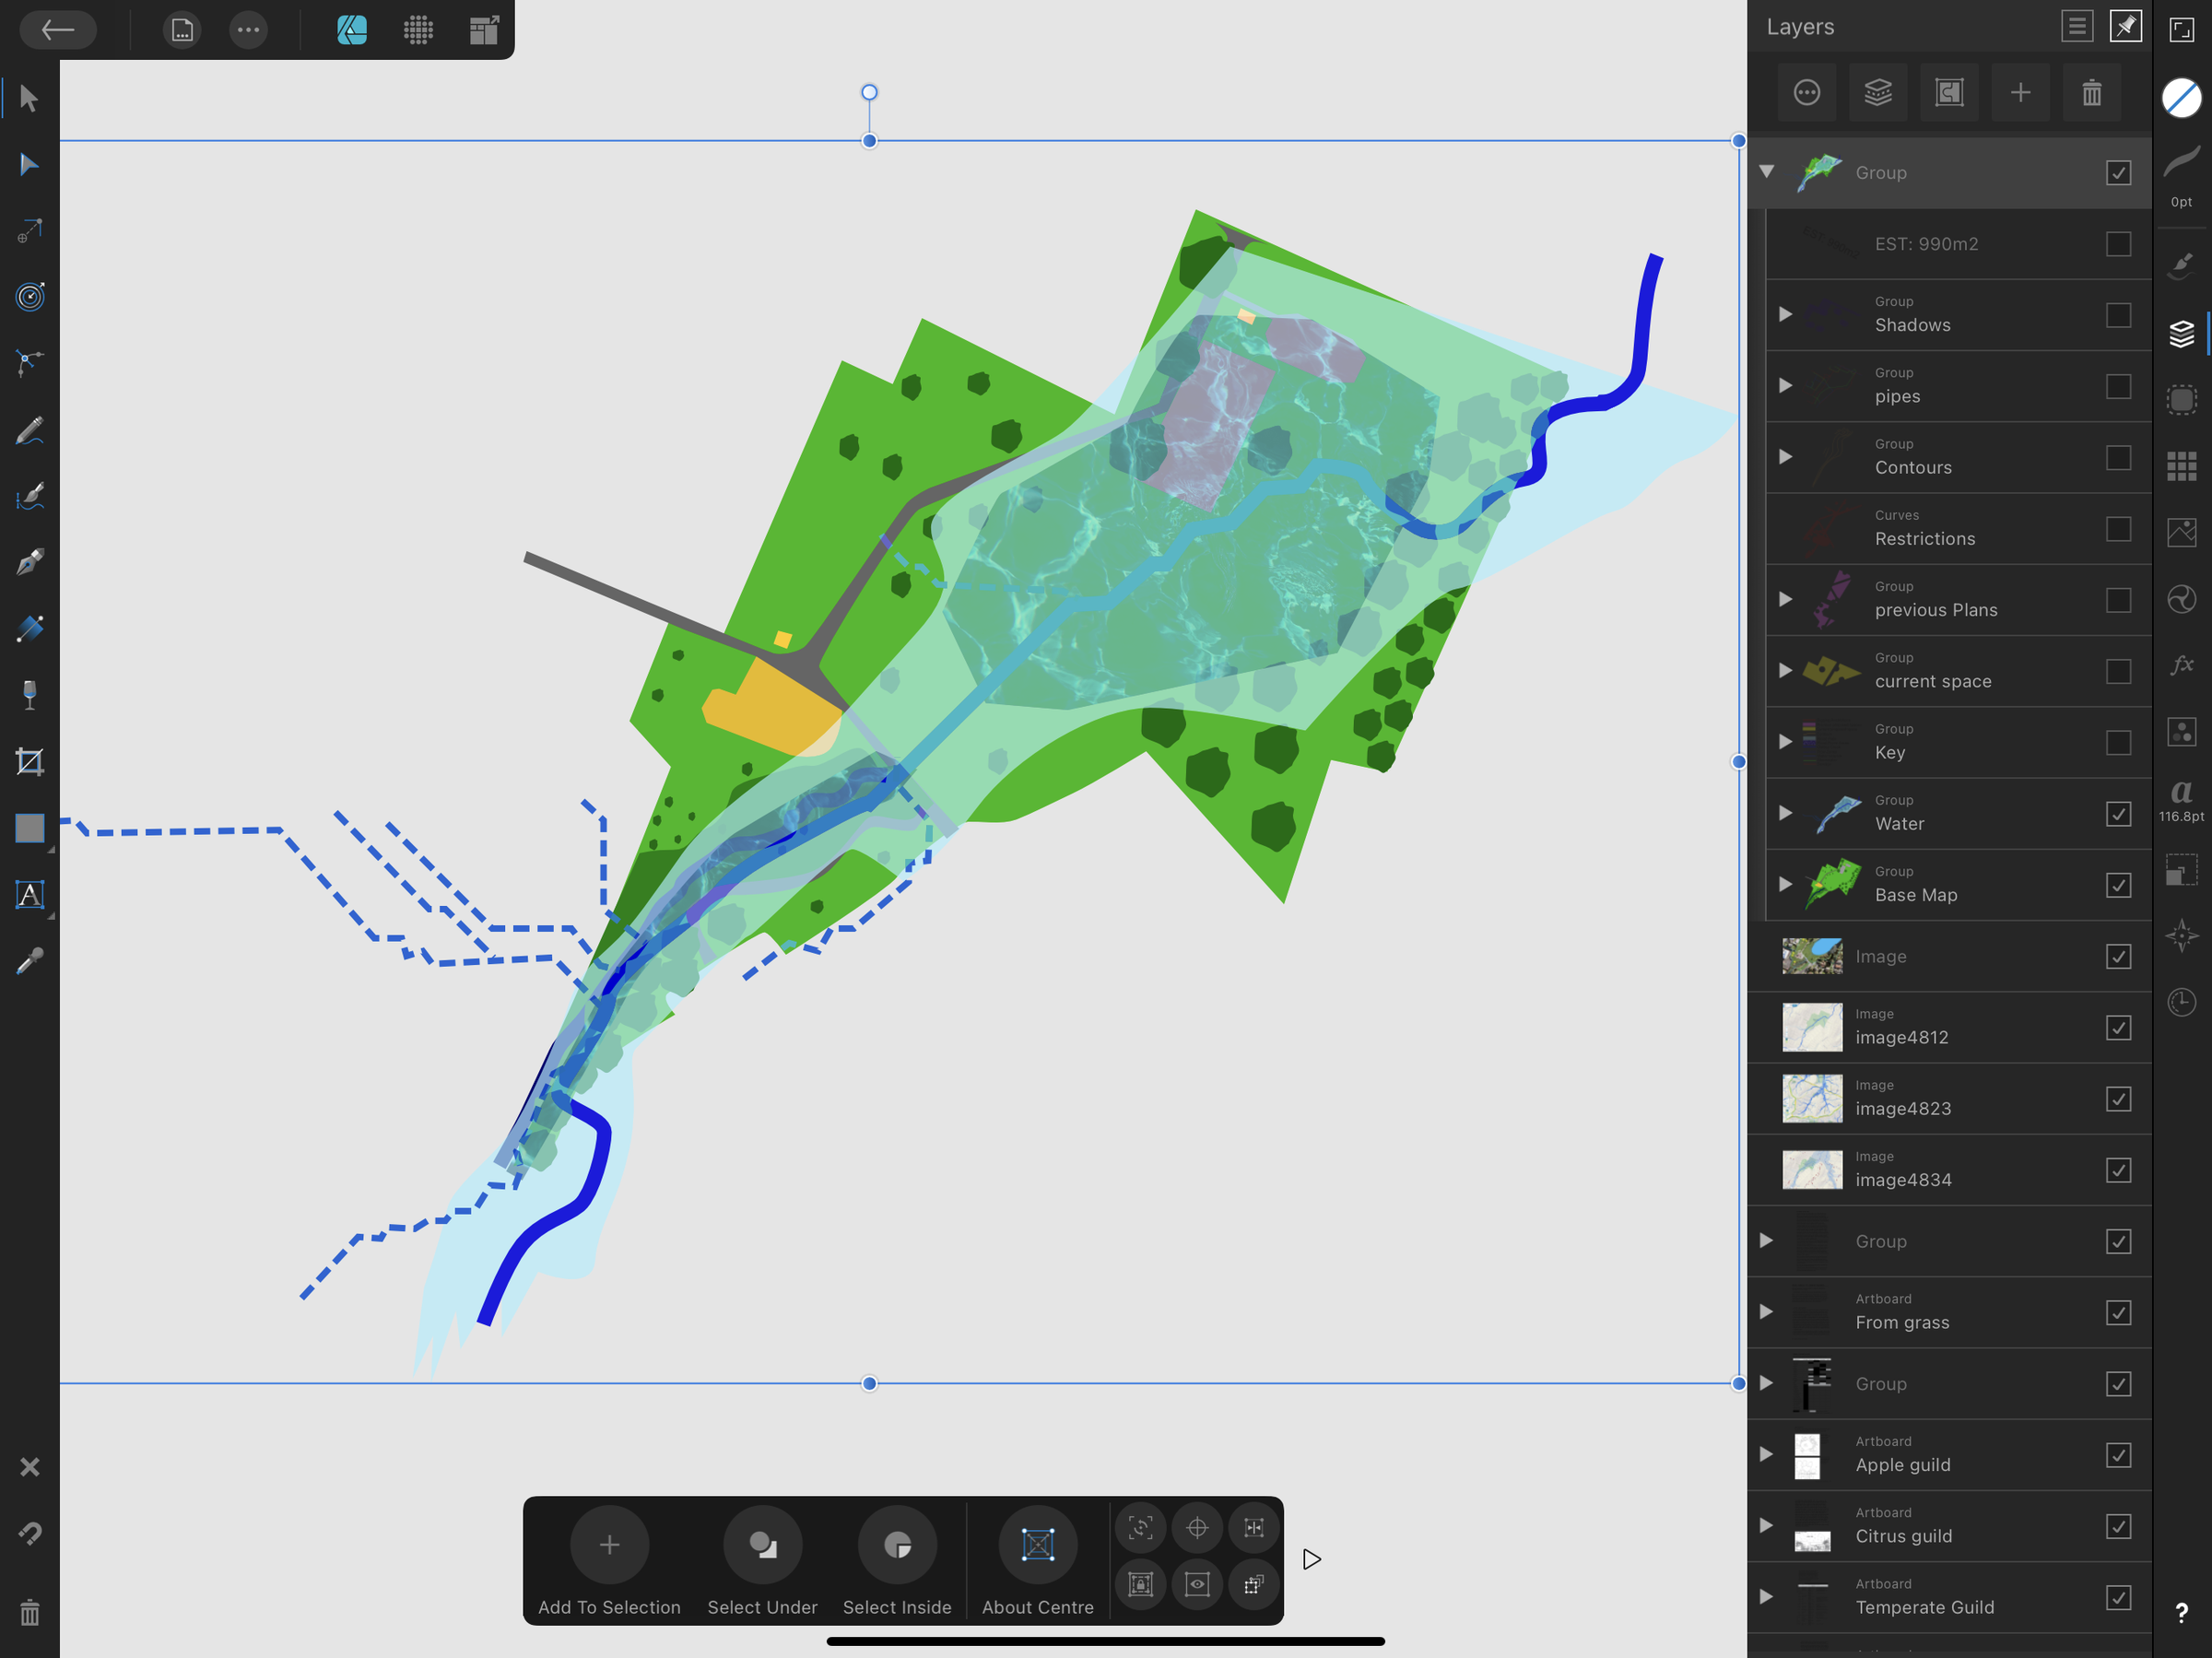
Task: Show the Shadows group layer
Action: point(2120,314)
